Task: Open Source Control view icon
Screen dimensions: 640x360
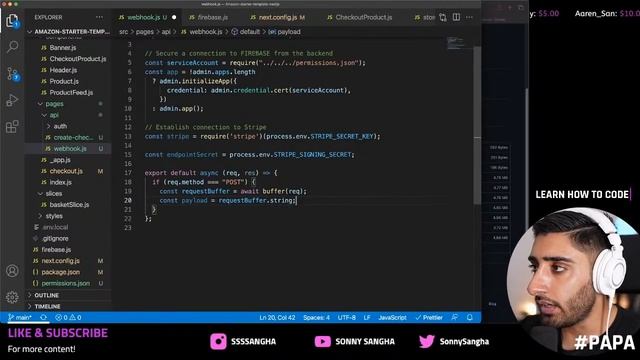Action: [12, 74]
